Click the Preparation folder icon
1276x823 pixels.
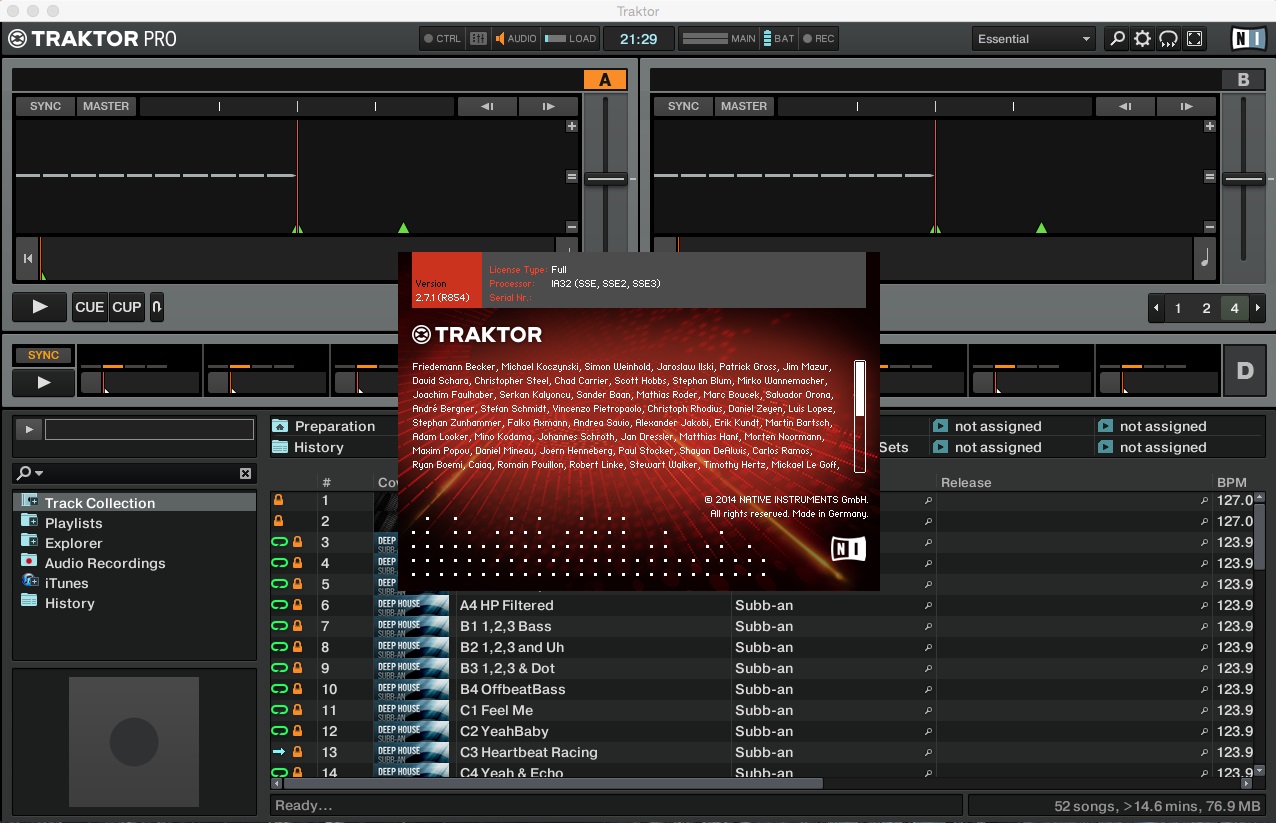point(281,426)
